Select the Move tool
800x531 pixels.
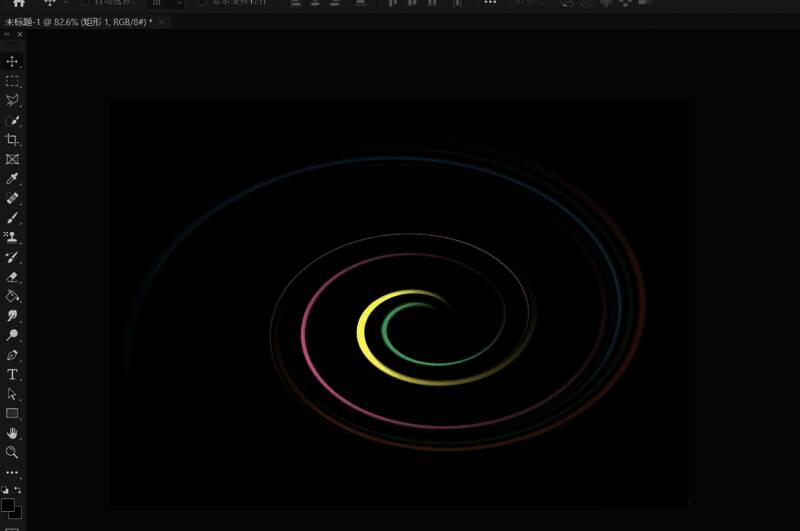click(12, 62)
